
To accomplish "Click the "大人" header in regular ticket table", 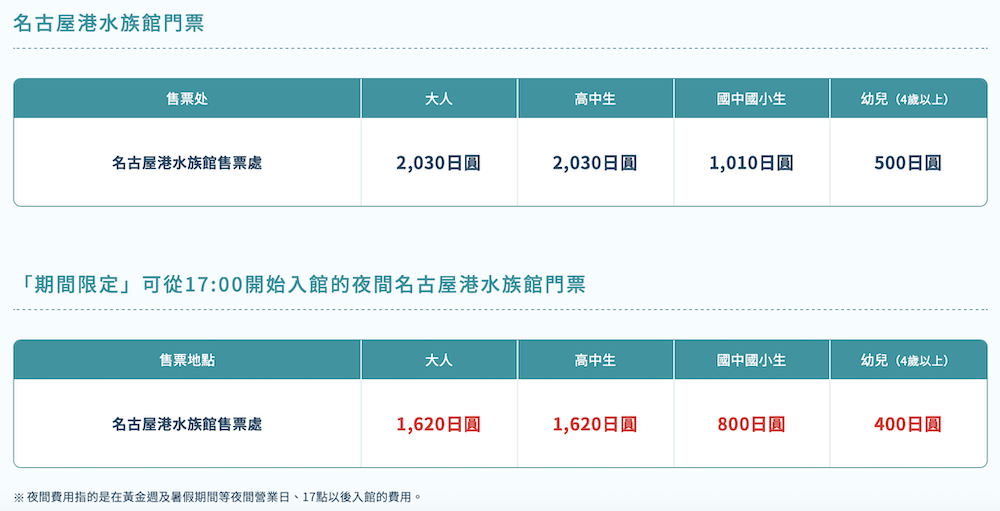I will click(439, 99).
